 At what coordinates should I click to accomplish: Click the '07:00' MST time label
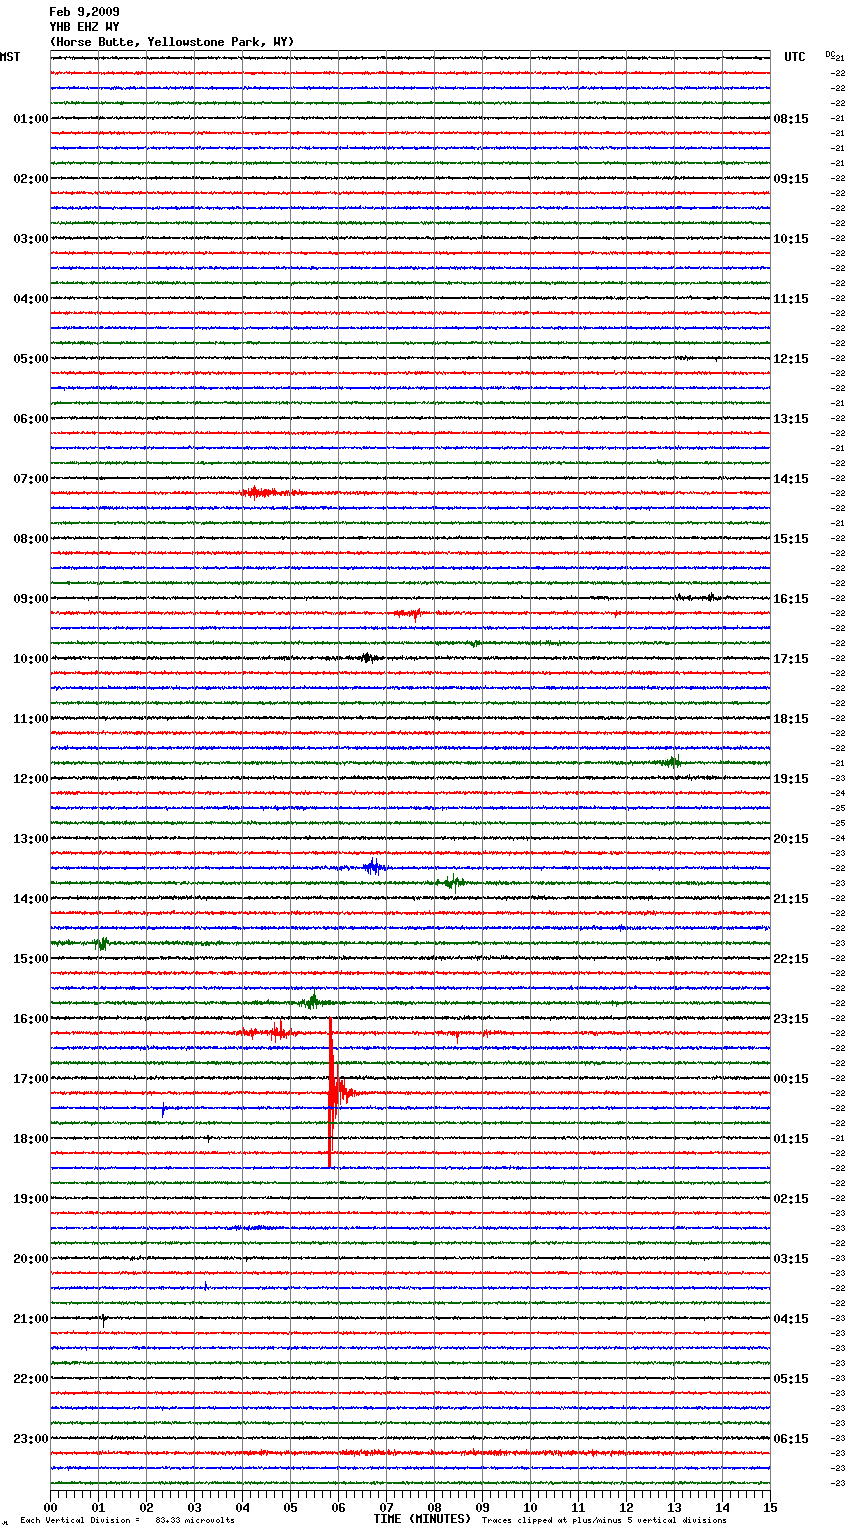click(x=31, y=479)
